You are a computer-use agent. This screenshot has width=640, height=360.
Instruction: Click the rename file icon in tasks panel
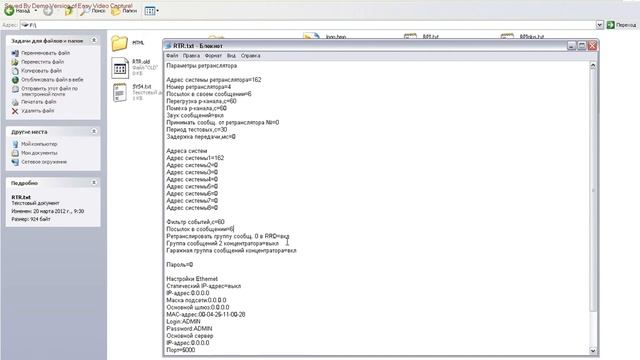(15, 53)
